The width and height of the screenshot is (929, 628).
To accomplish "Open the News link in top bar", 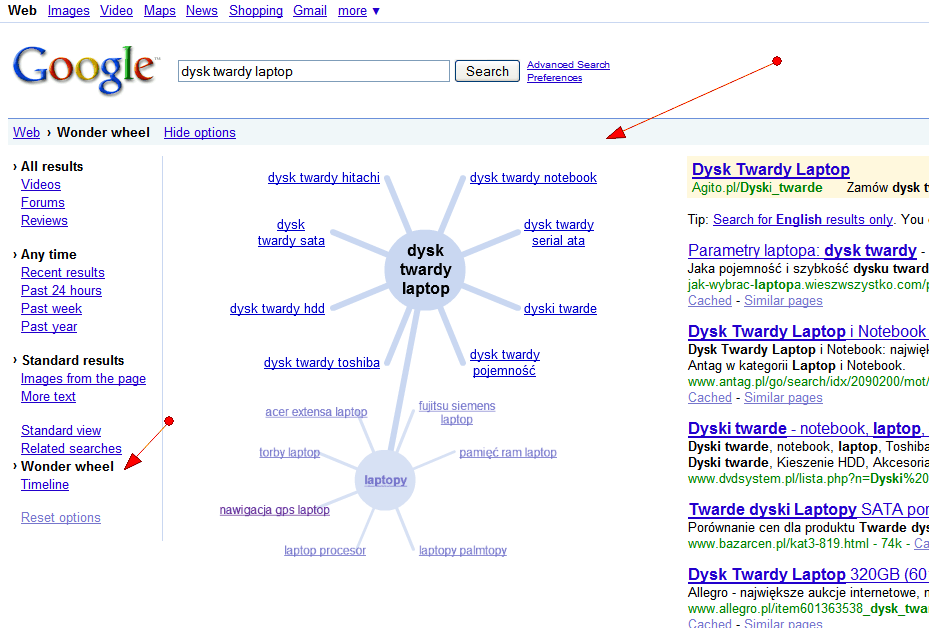I will pyautogui.click(x=201, y=11).
